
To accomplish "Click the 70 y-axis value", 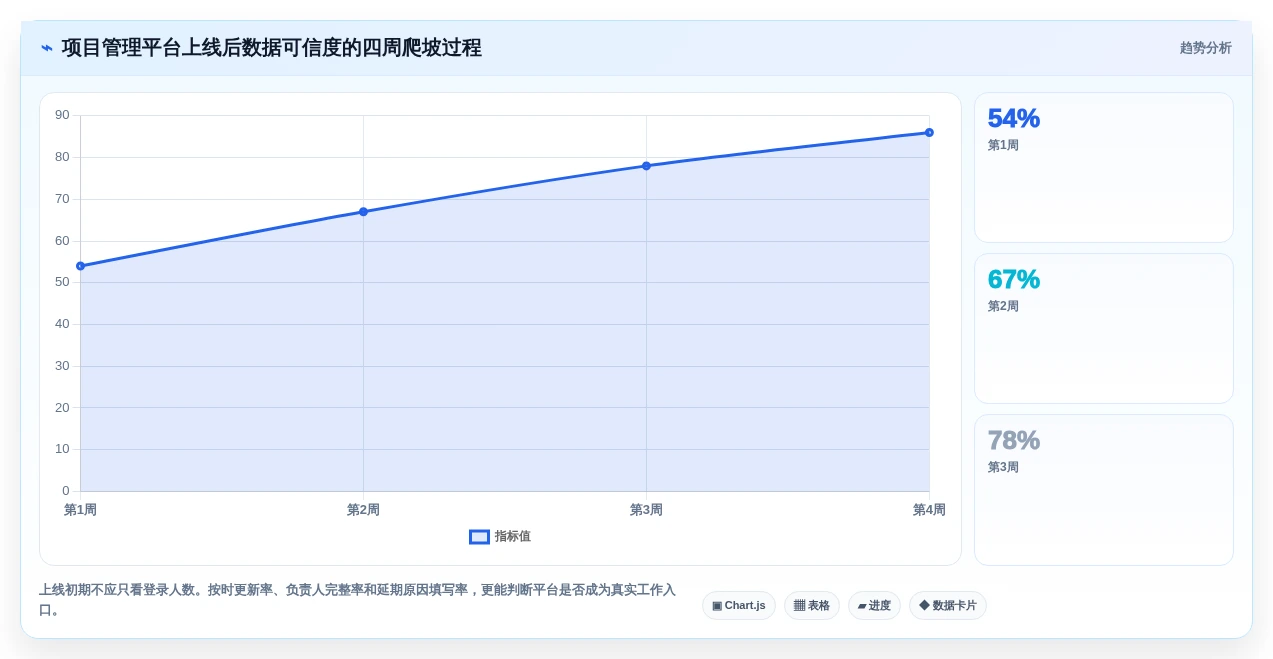I will 62,199.
